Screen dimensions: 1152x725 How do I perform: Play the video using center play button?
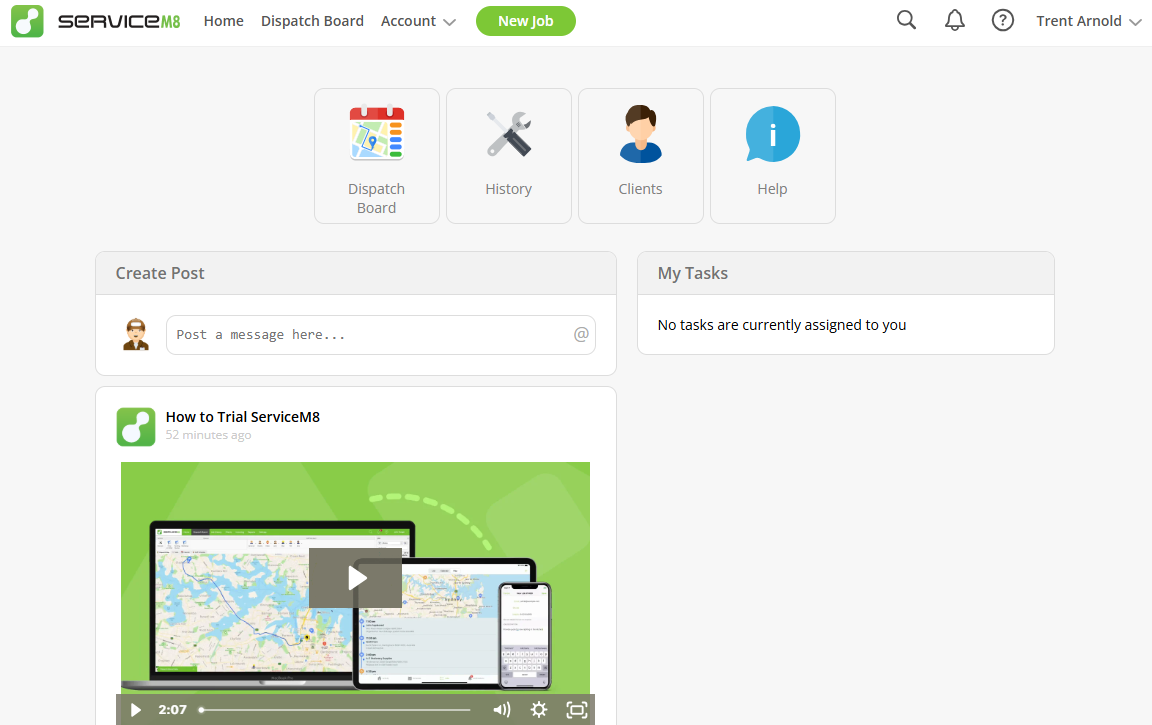coord(356,577)
